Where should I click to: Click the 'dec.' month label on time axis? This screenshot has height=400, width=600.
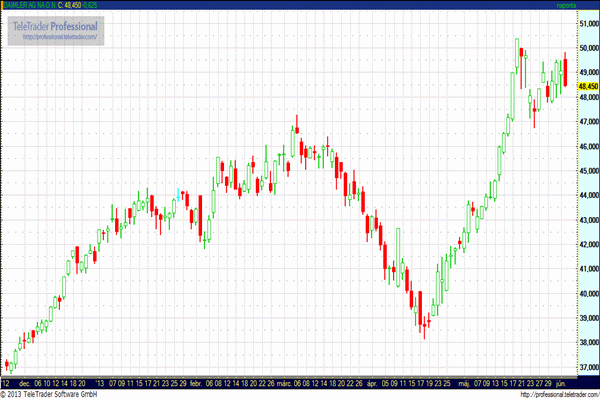tap(21, 382)
